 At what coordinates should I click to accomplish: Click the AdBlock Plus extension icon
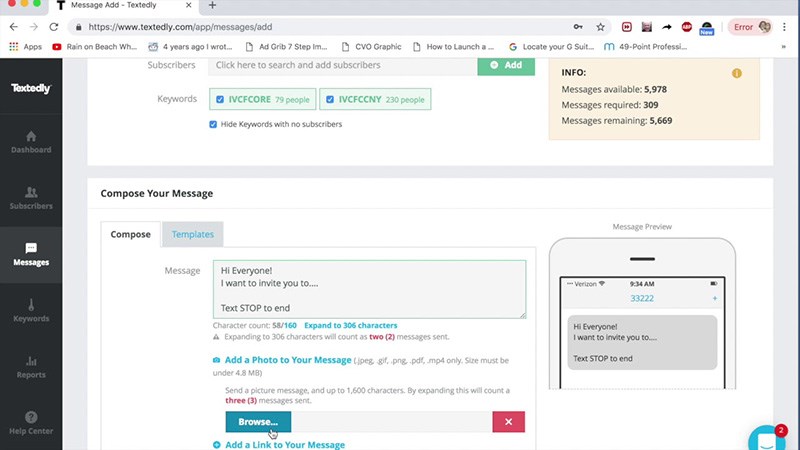687,27
